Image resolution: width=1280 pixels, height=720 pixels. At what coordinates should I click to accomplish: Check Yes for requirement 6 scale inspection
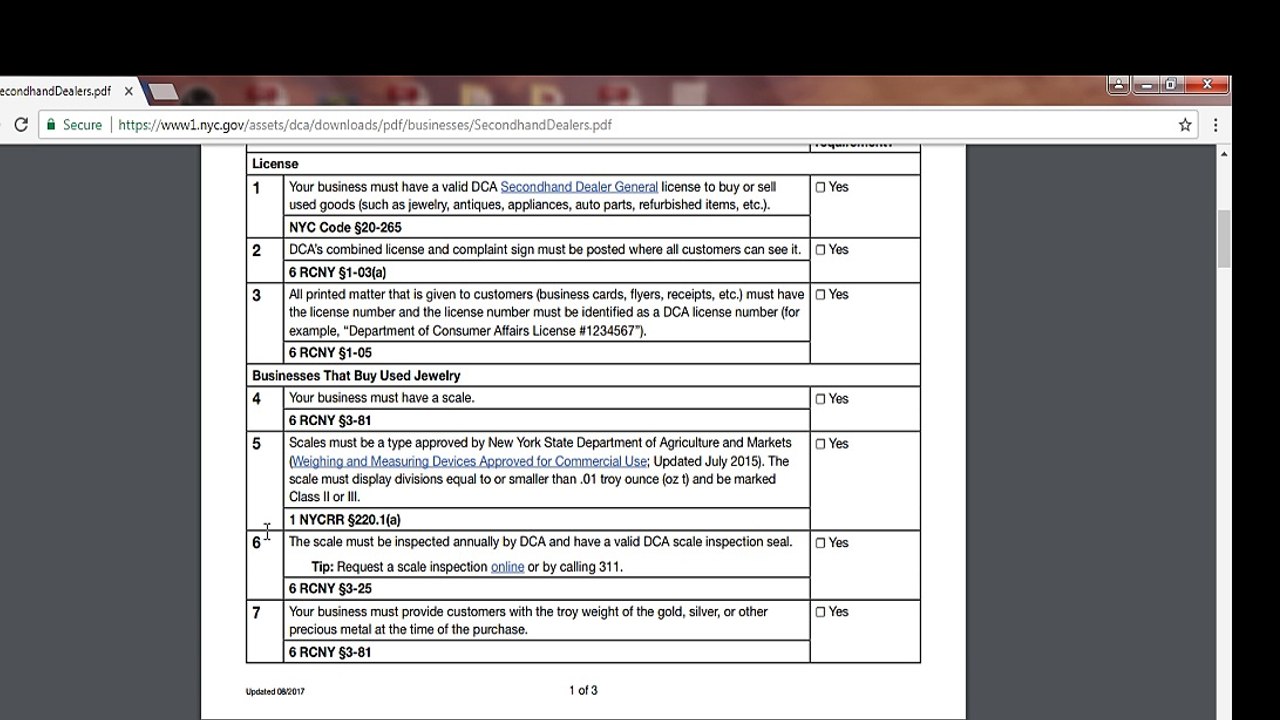[820, 543]
